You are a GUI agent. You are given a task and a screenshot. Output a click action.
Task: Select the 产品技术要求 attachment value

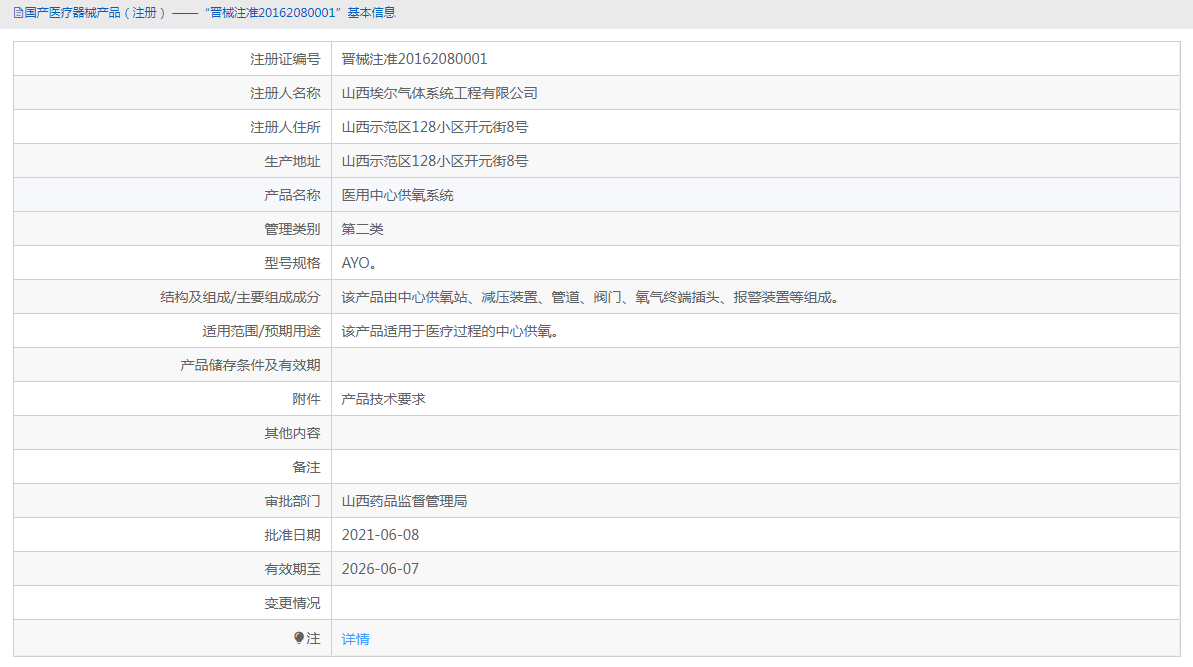[x=383, y=399]
